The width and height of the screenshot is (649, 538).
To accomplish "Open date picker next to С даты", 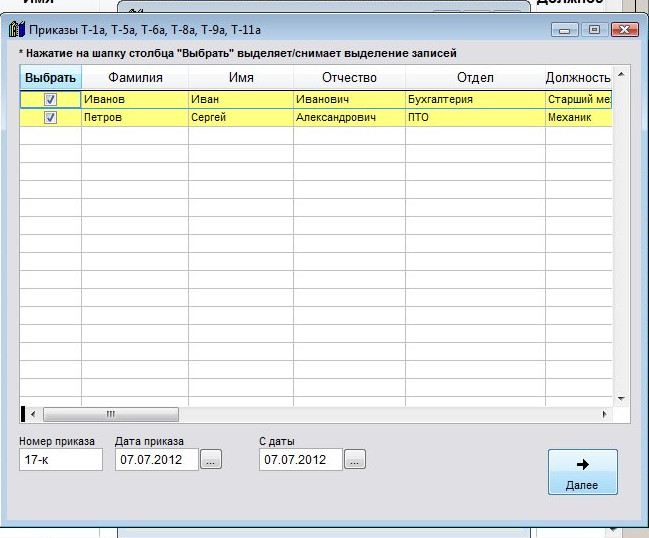I will (x=355, y=460).
